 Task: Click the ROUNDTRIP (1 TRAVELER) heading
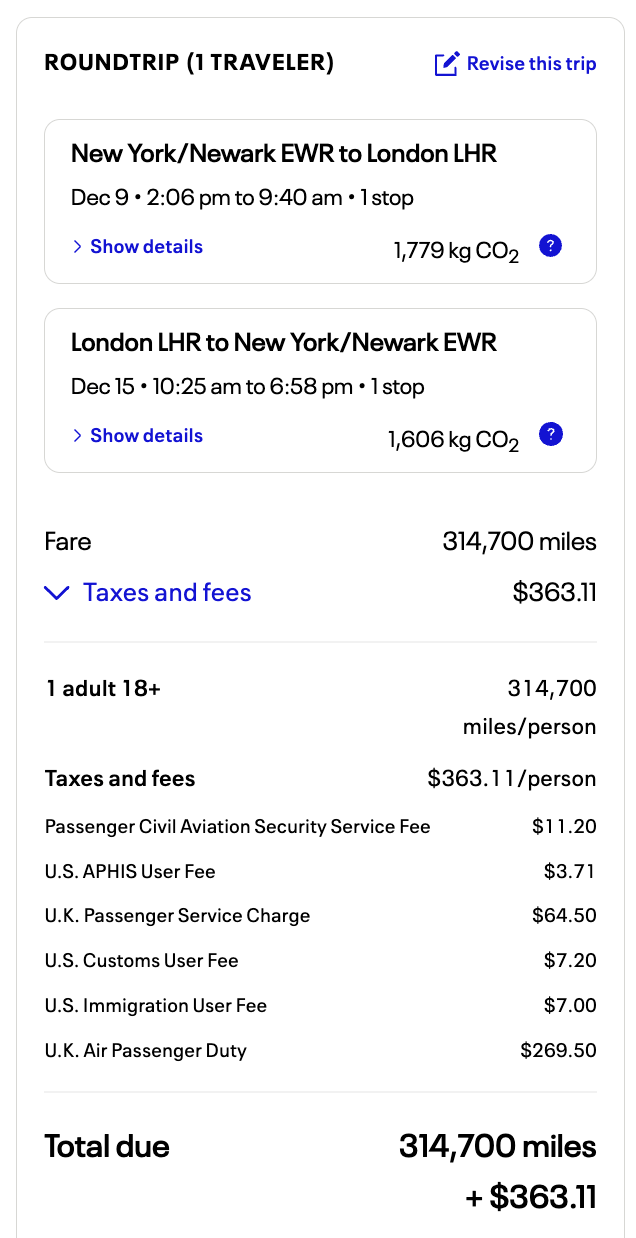pos(189,63)
